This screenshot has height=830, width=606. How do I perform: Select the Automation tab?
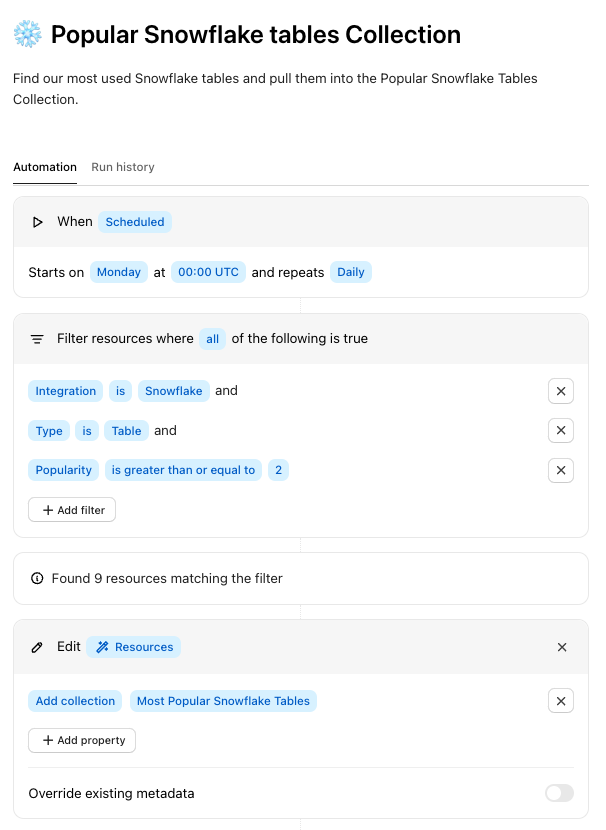tap(45, 167)
